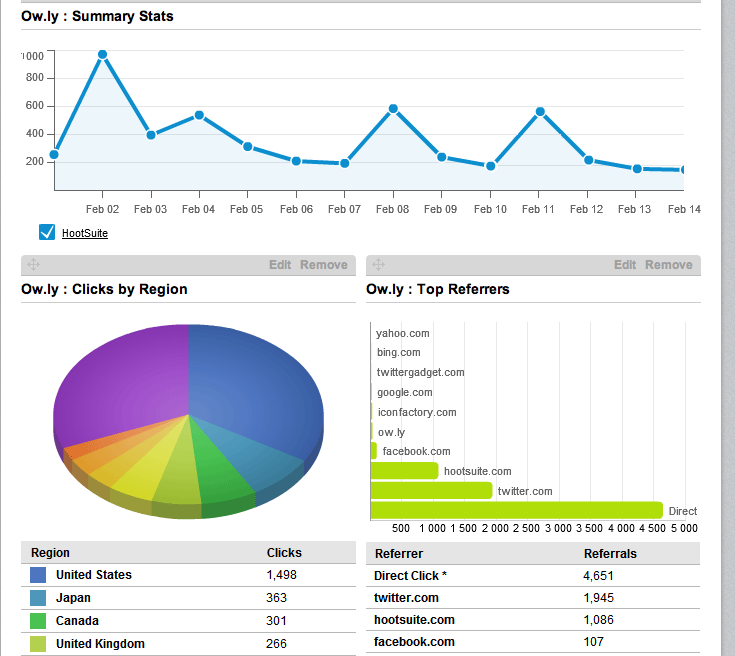735x656 pixels.
Task: Click the iconfactory.com chart label
Action: [417, 412]
